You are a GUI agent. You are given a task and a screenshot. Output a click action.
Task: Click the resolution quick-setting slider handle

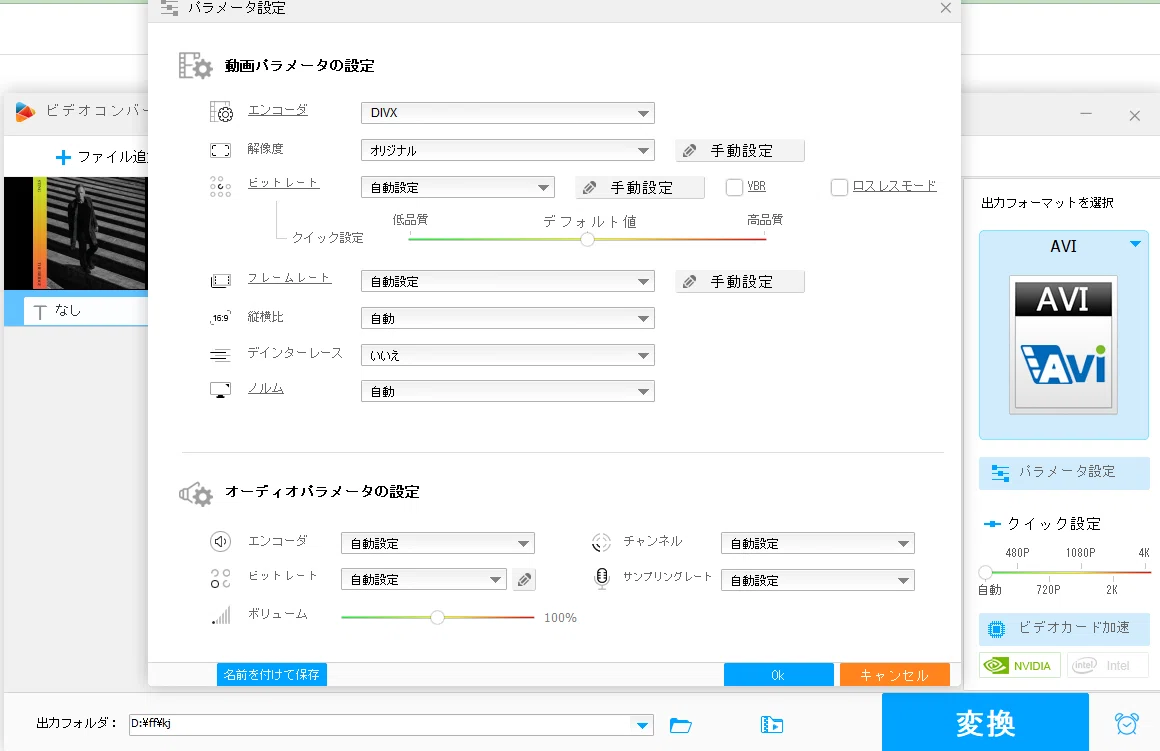pos(985,572)
